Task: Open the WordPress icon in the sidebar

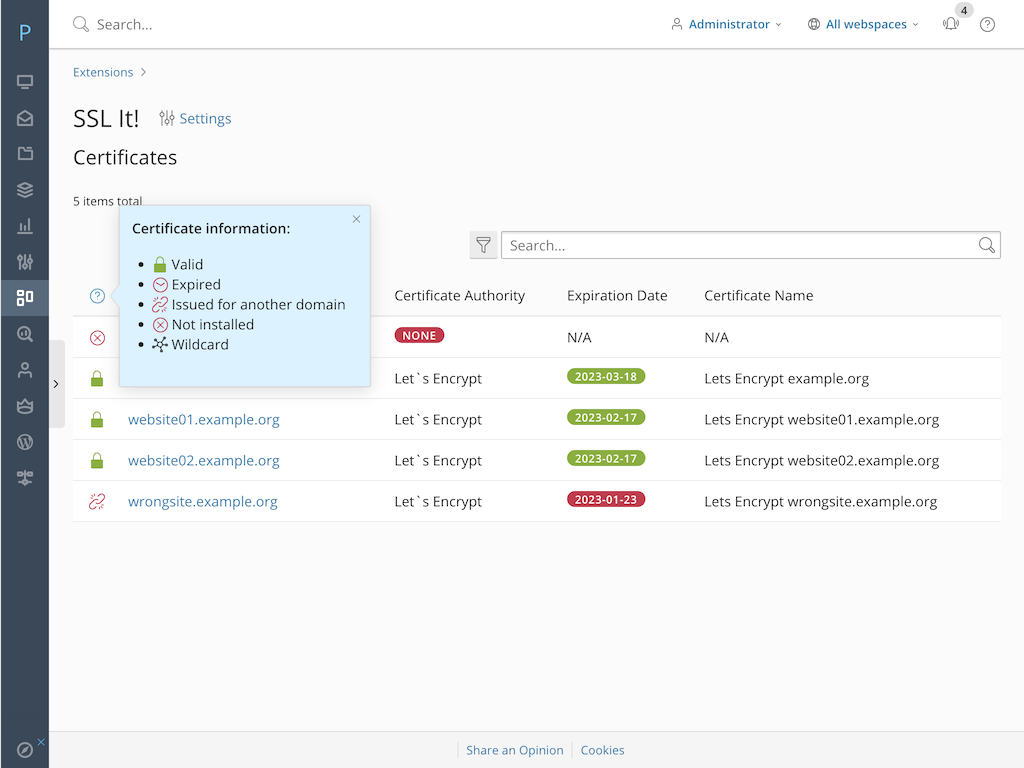Action: tap(25, 442)
